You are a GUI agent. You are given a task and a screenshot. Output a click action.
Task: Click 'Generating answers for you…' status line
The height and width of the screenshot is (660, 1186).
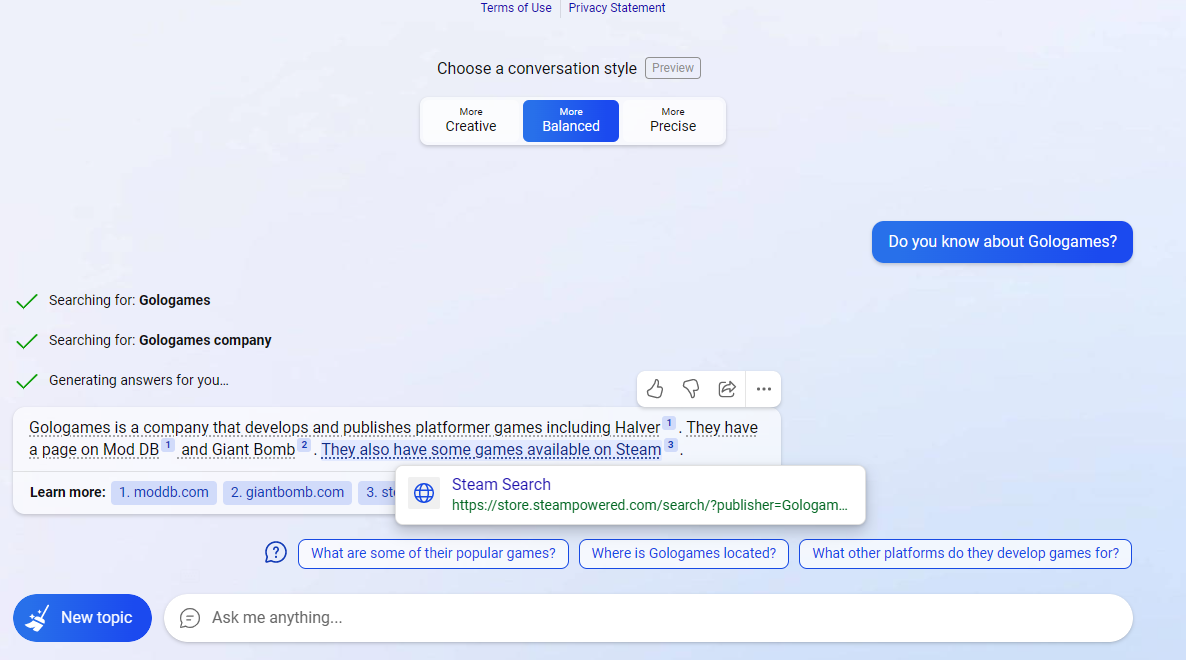coord(138,380)
